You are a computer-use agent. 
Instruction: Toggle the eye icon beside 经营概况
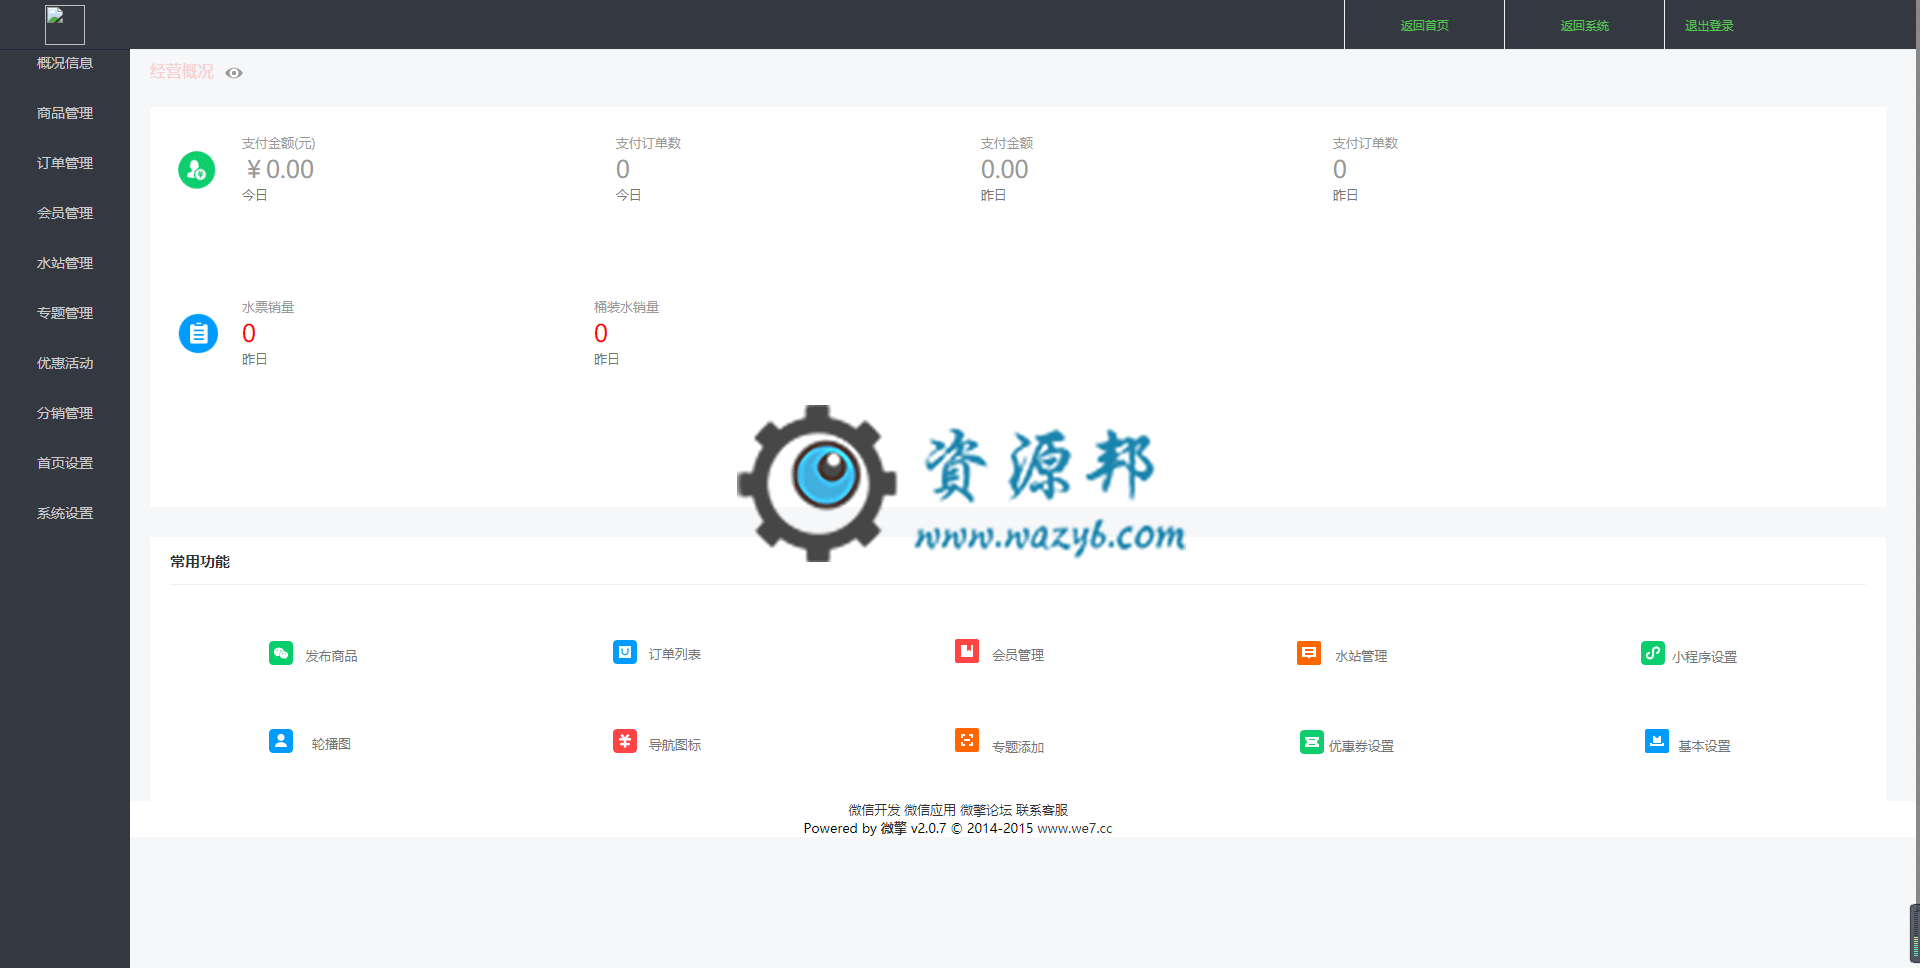click(234, 73)
